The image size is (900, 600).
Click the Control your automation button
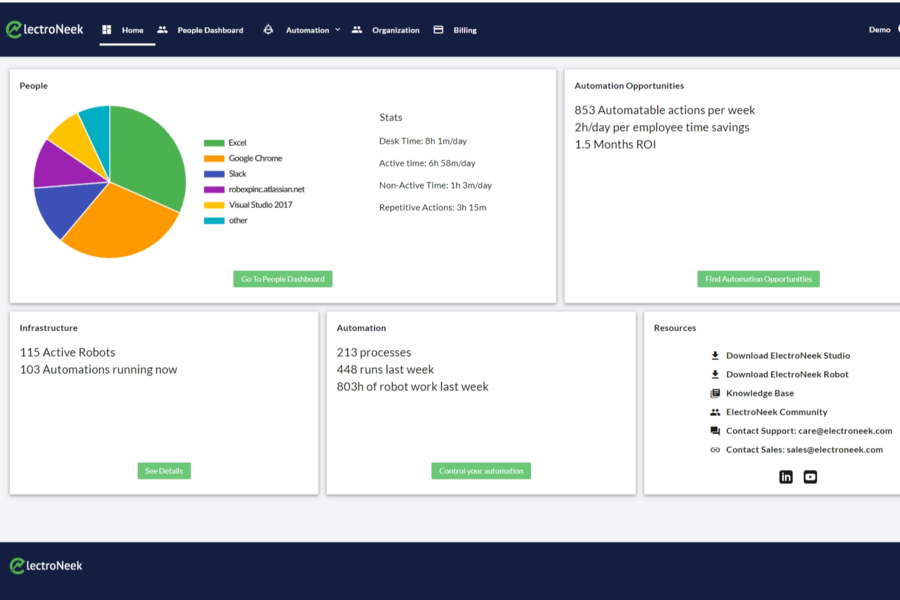pyautogui.click(x=481, y=470)
